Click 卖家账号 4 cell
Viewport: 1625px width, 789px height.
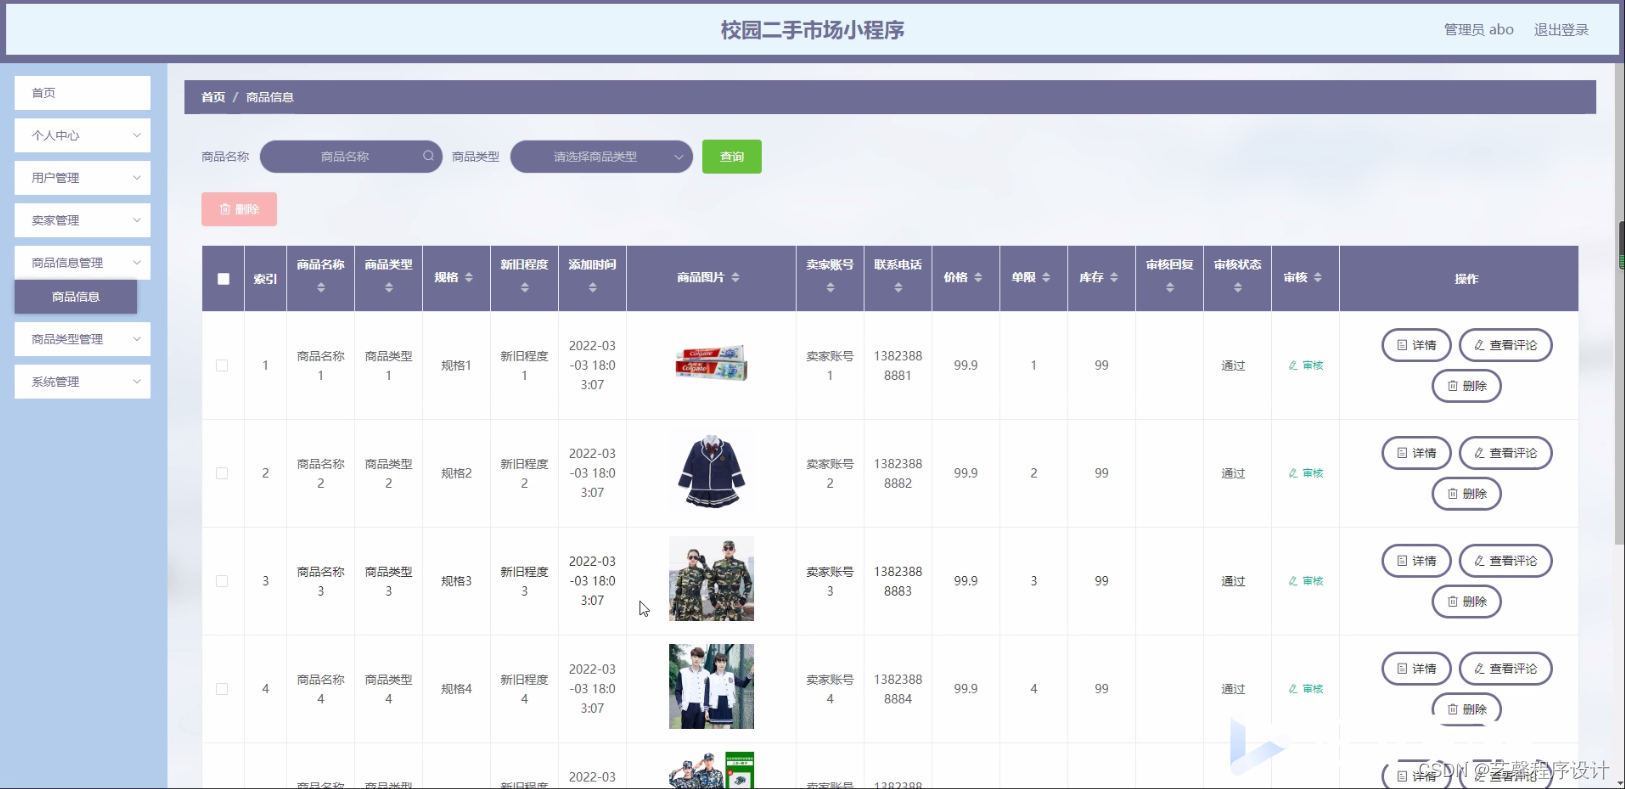click(830, 689)
